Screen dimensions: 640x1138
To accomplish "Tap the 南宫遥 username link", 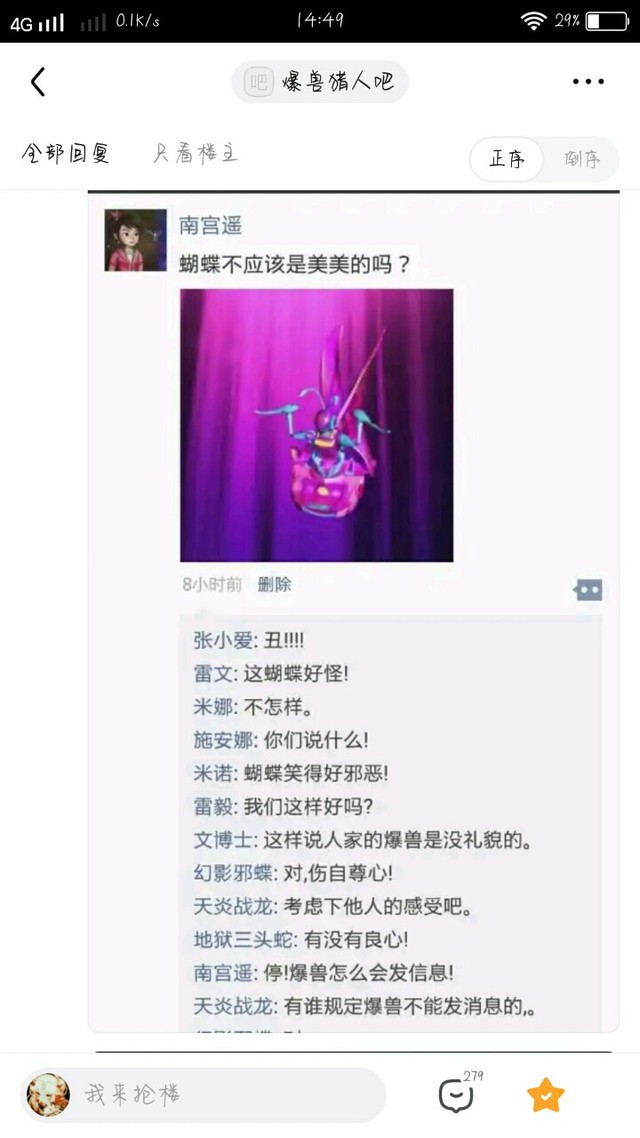I will coord(210,226).
